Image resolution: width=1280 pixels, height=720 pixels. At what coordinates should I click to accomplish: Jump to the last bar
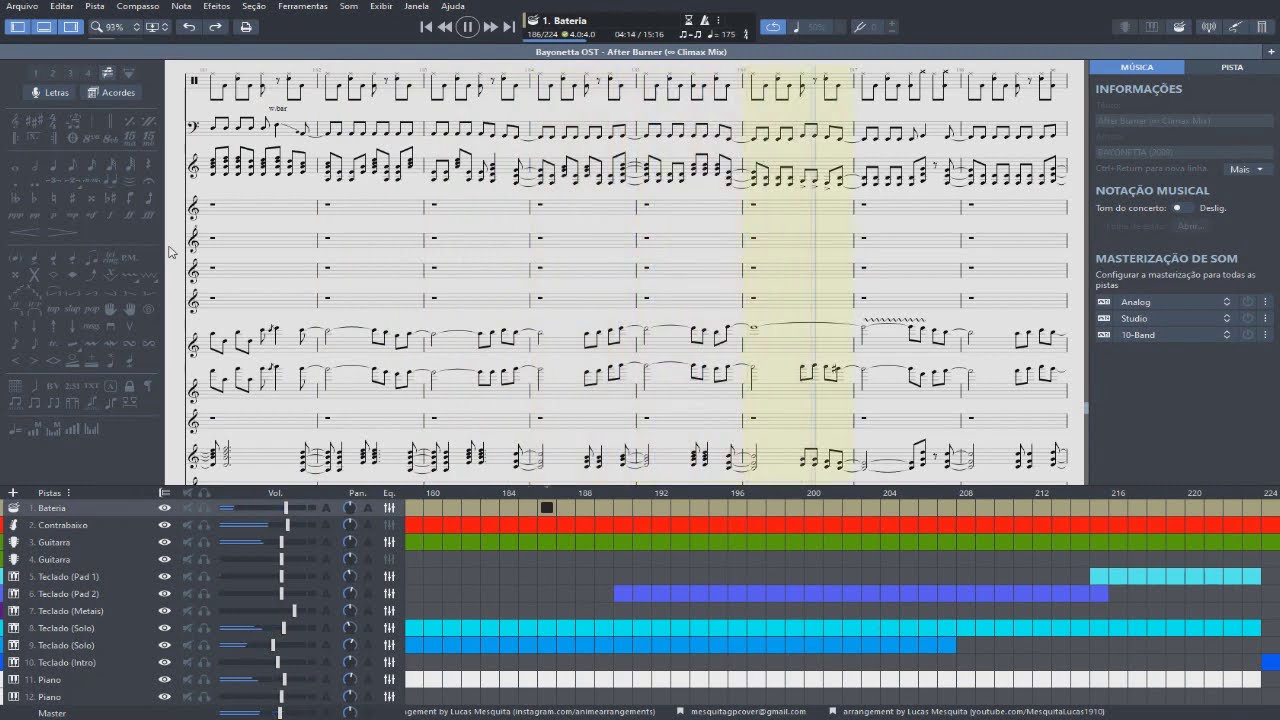pos(509,27)
